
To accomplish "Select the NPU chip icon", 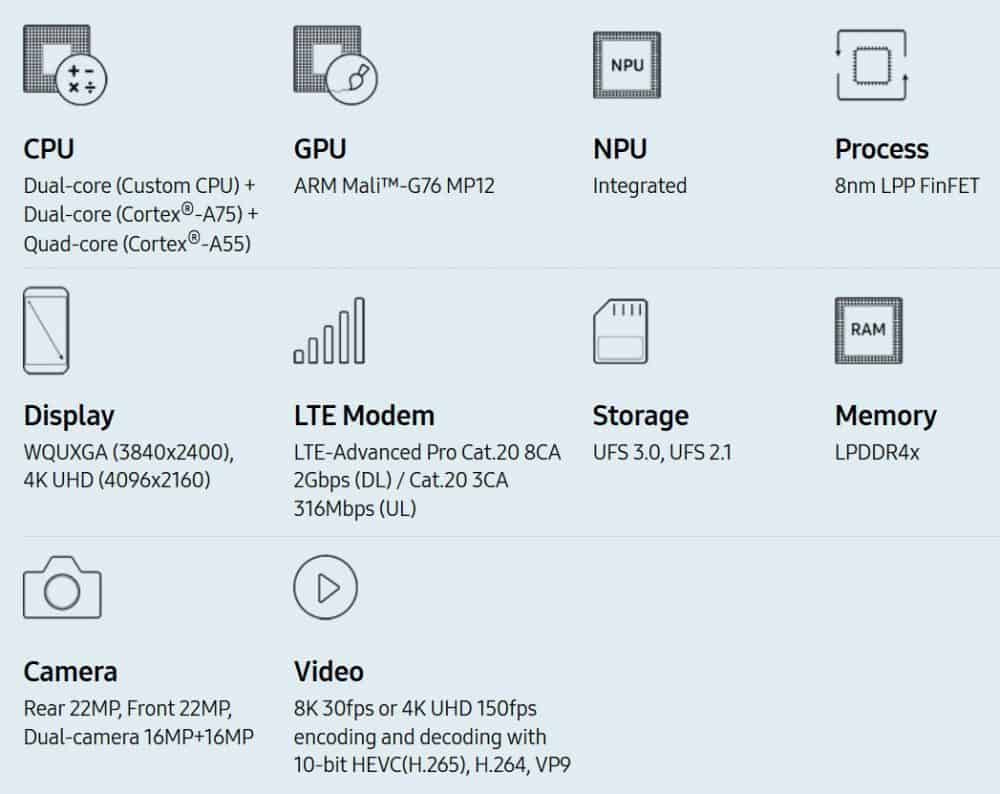I will (x=627, y=65).
